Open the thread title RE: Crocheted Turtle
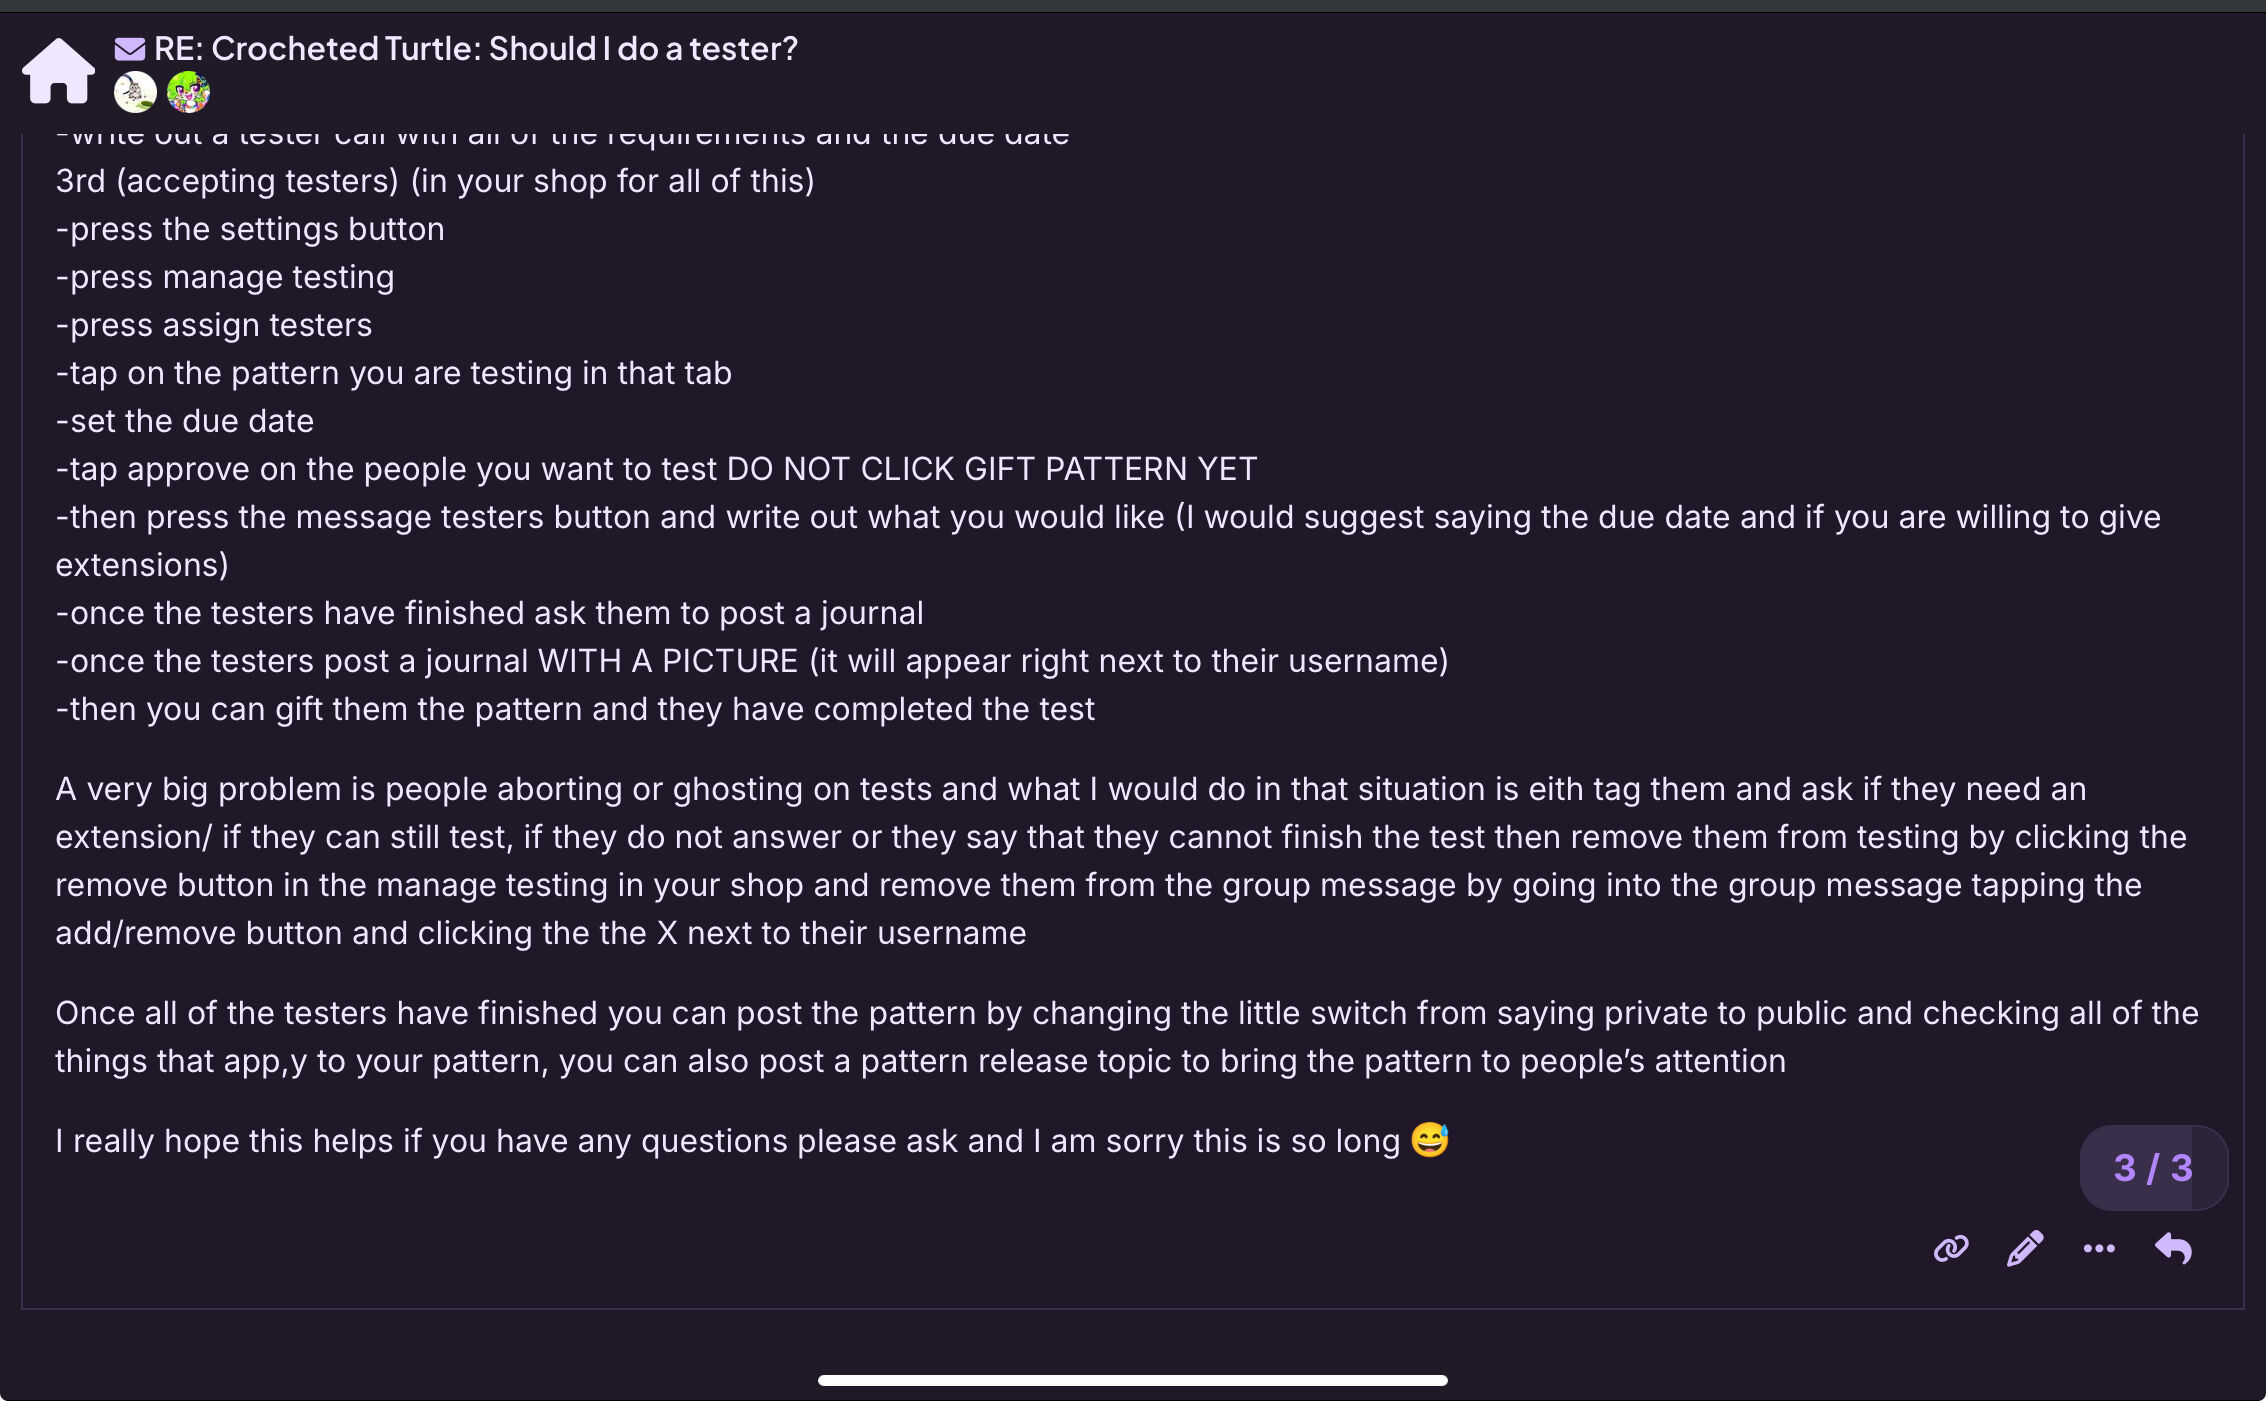Viewport: 2266px width, 1401px height. pos(476,48)
